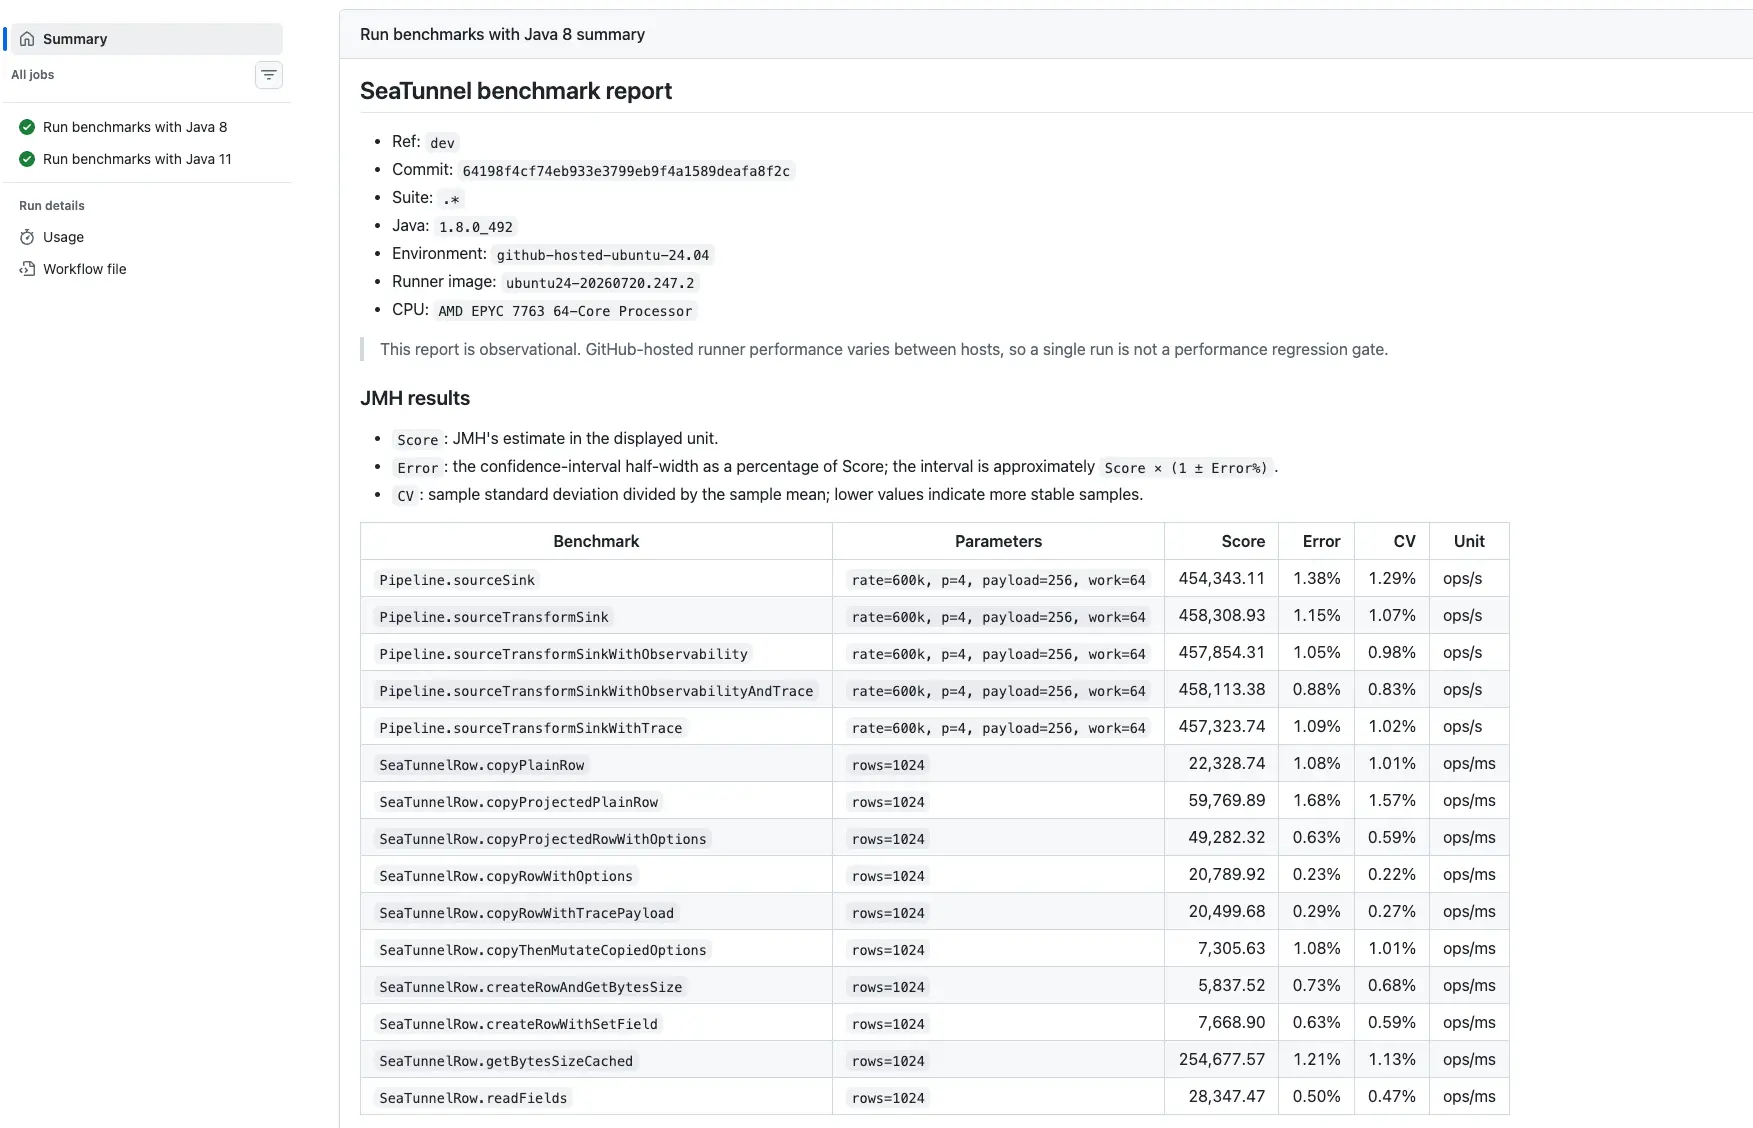Click the Parameters column header
Image resolution: width=1753 pixels, height=1128 pixels.
tap(998, 541)
